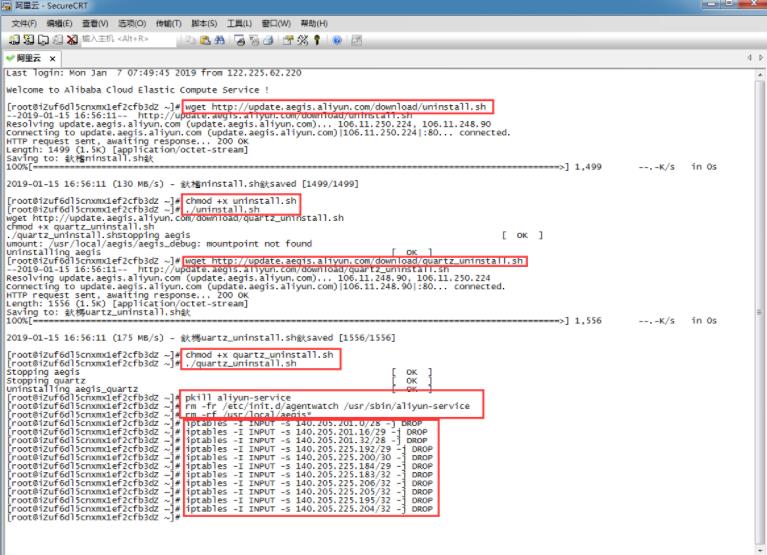Click the SecureCRT title bar app icon
This screenshot has height=555, width=767.
6,5
